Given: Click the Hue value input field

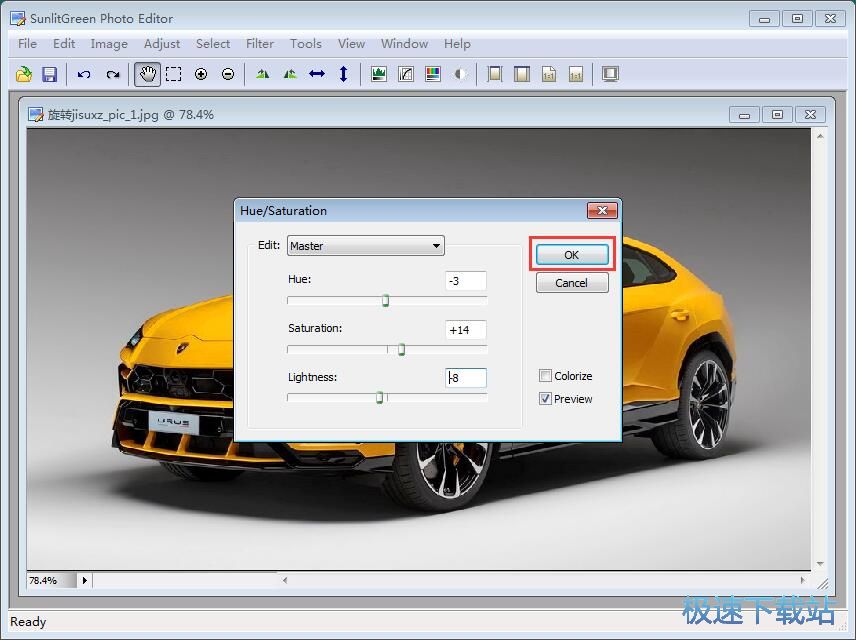Looking at the screenshot, I should pyautogui.click(x=466, y=281).
